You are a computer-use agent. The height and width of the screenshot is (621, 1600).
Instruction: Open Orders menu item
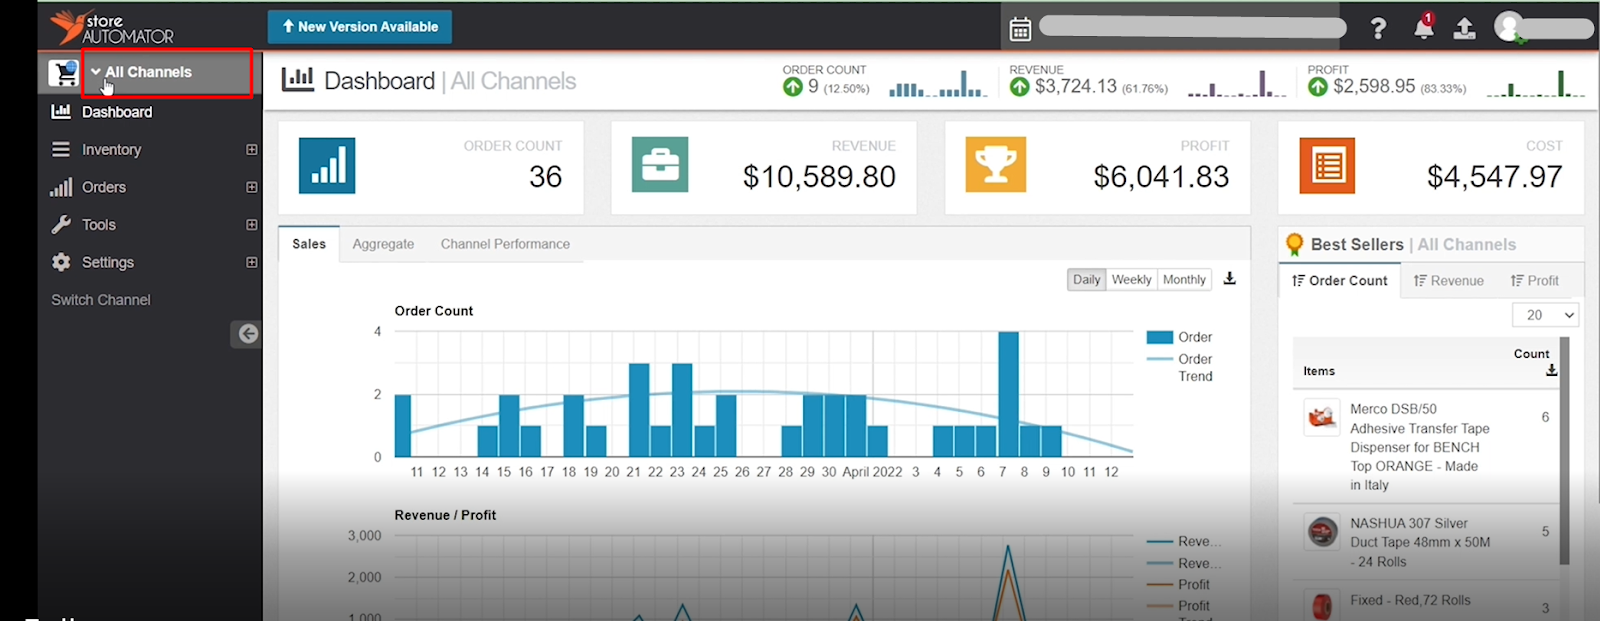pos(104,187)
